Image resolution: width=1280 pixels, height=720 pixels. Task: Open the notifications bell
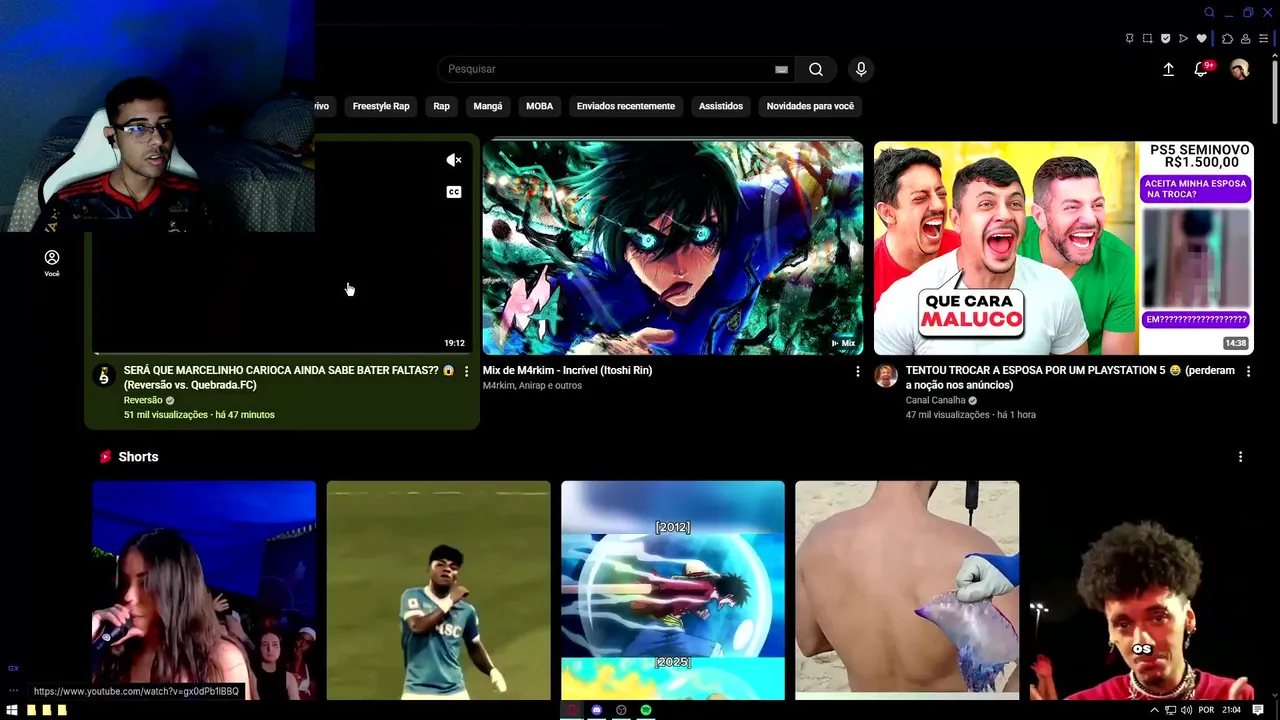[x=1201, y=69]
